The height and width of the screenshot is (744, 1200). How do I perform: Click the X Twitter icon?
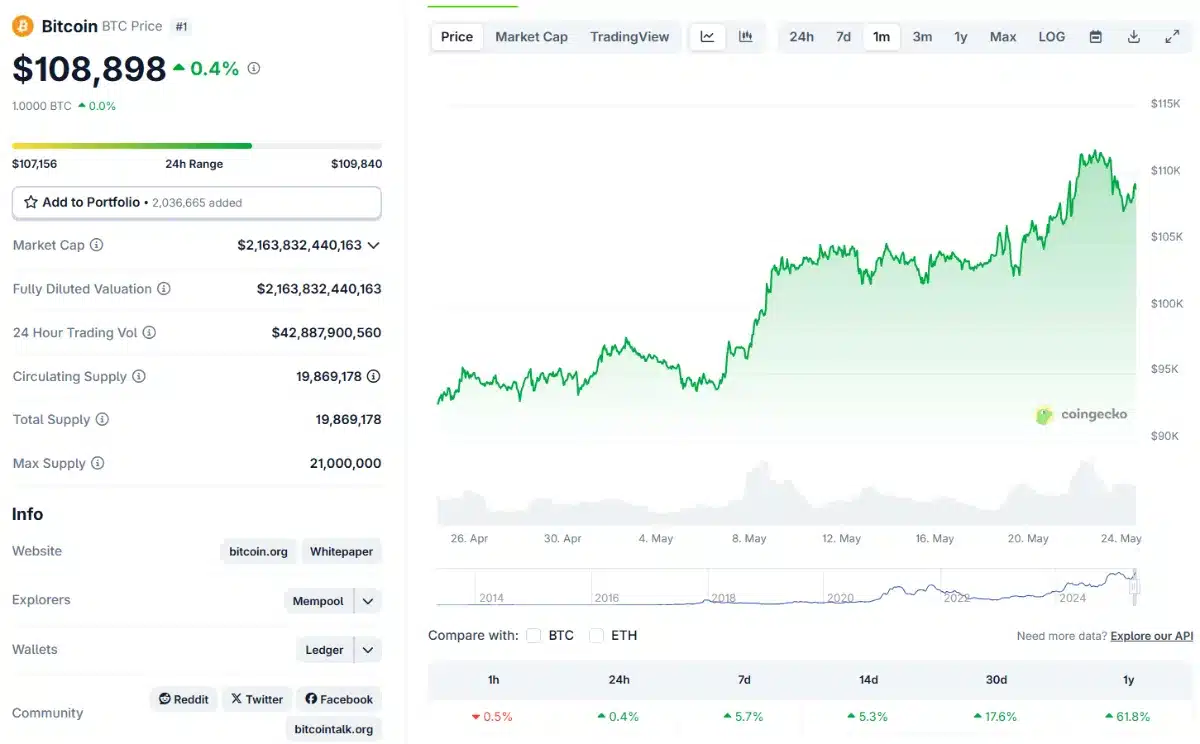click(x=236, y=699)
